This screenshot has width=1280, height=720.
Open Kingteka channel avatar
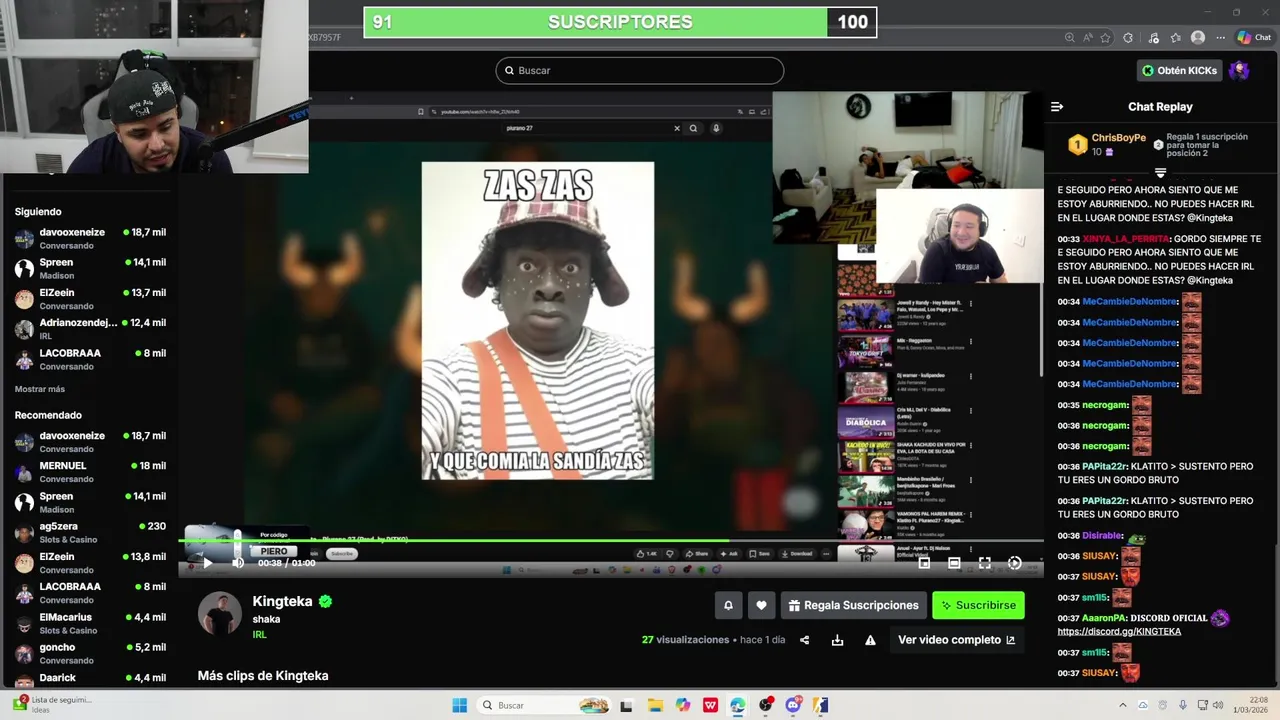pyautogui.click(x=220, y=614)
